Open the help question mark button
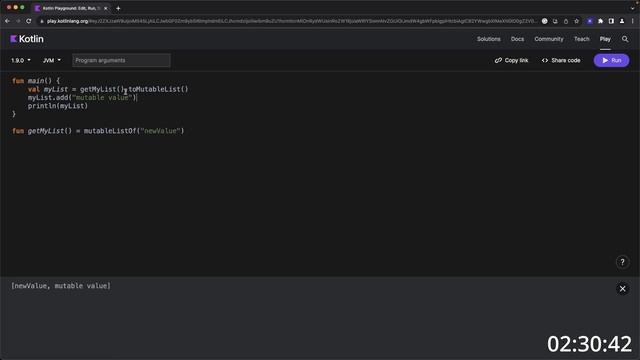Screen dimensions: 640x360 [x=622, y=262]
